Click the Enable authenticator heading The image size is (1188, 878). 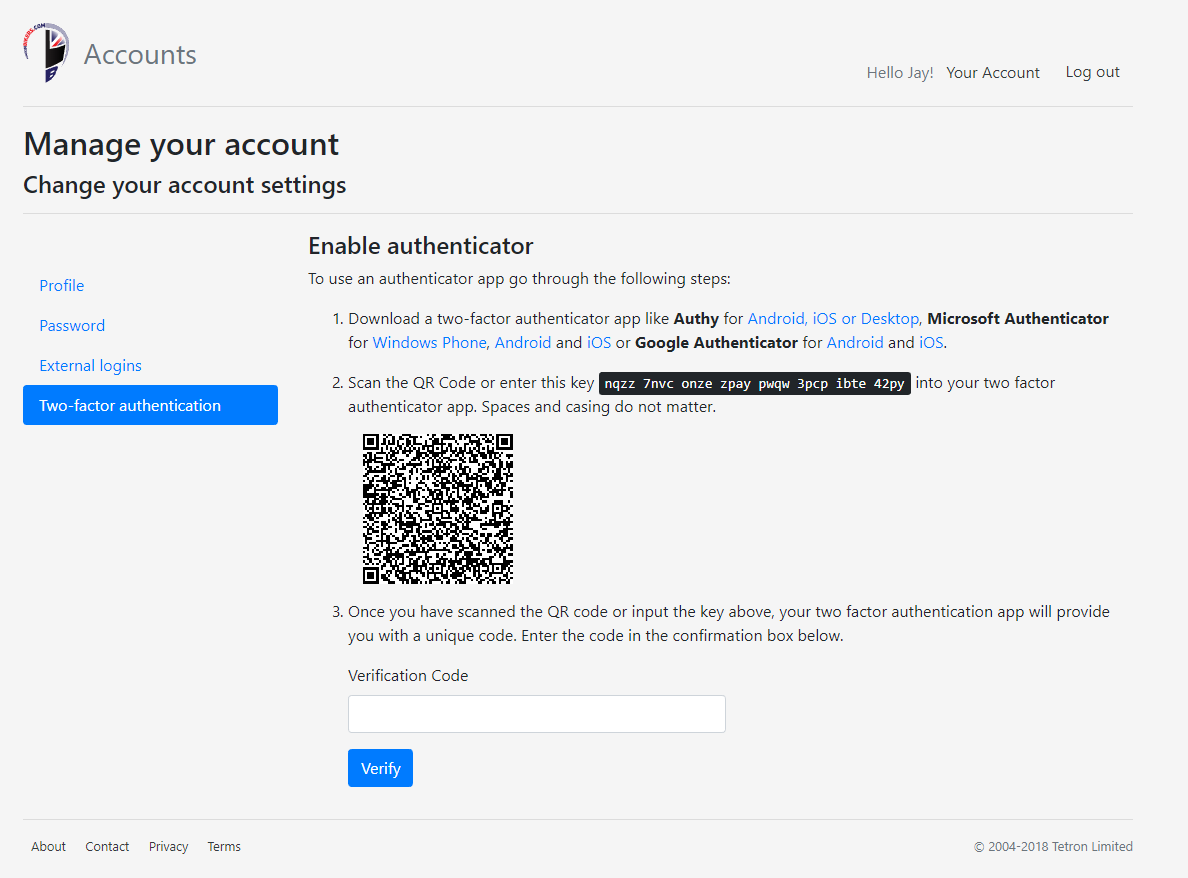420,246
